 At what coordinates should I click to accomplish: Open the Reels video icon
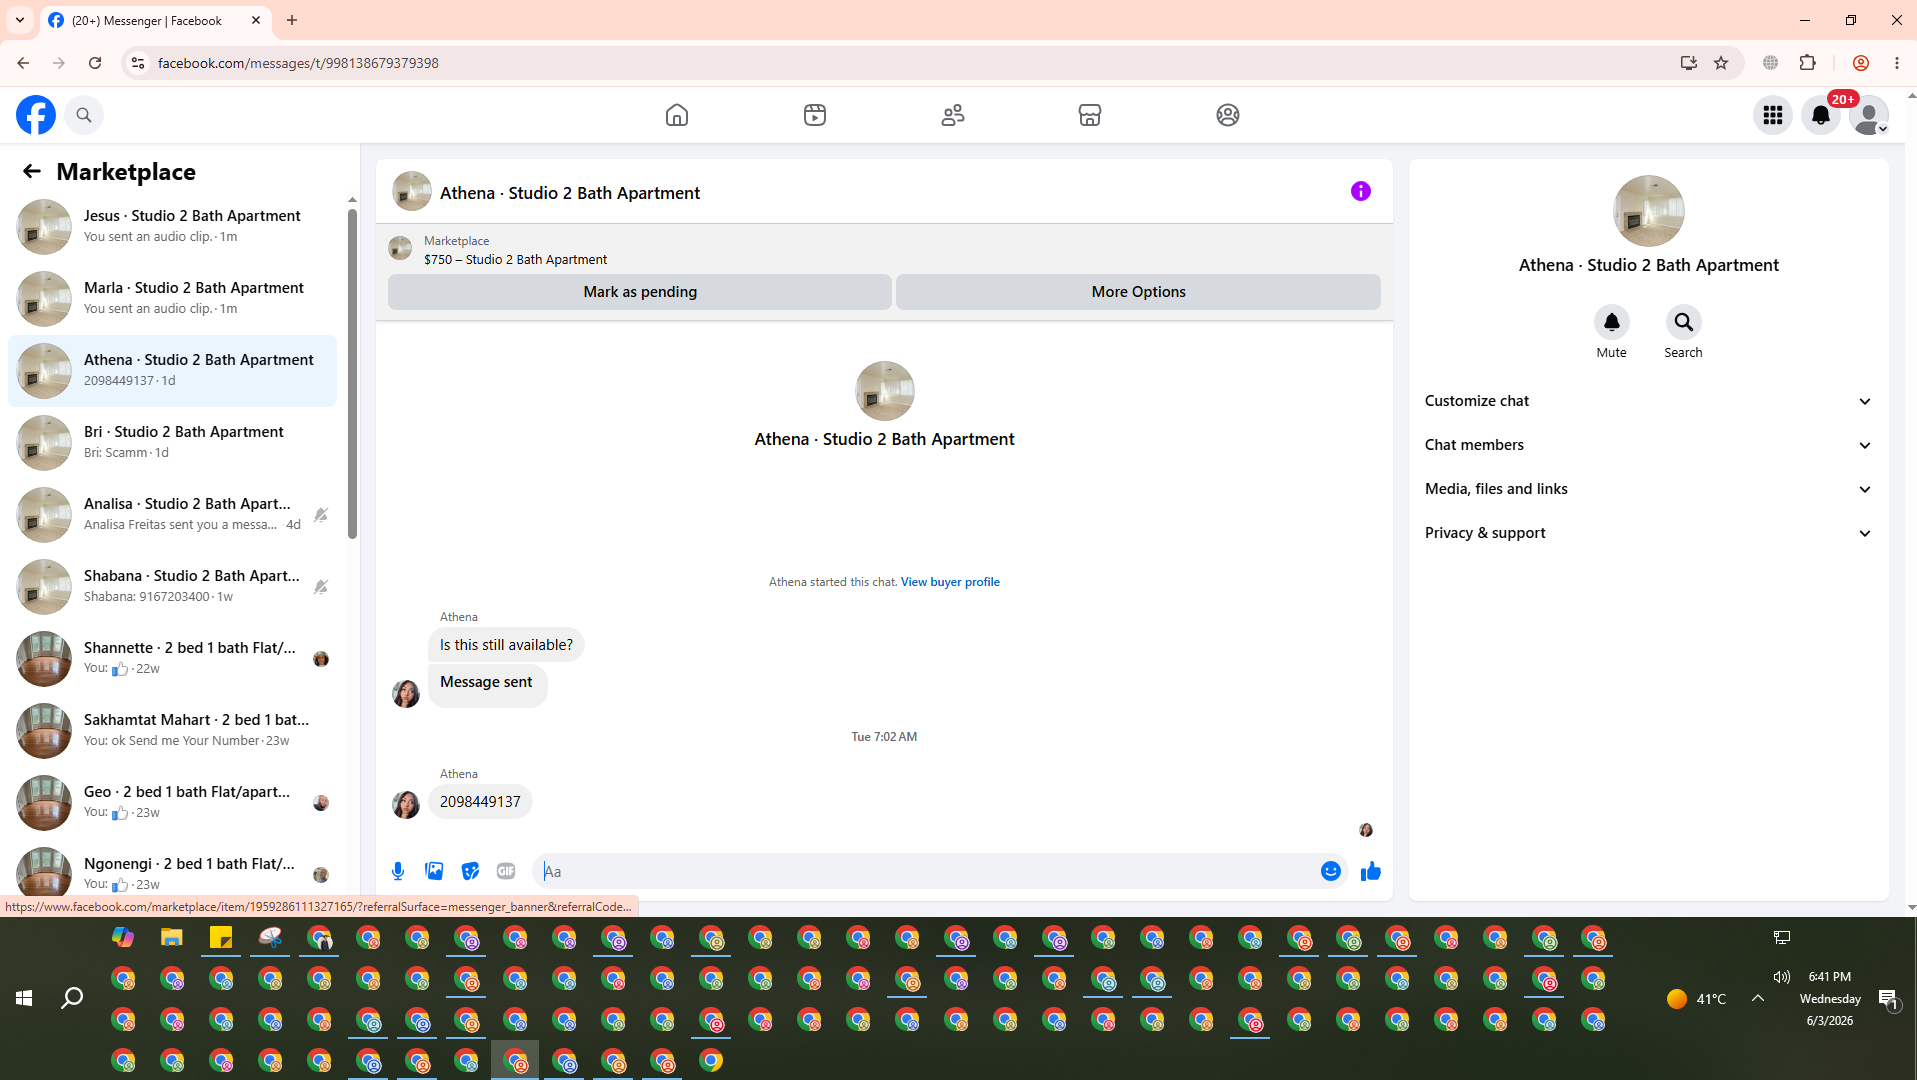[x=815, y=115]
